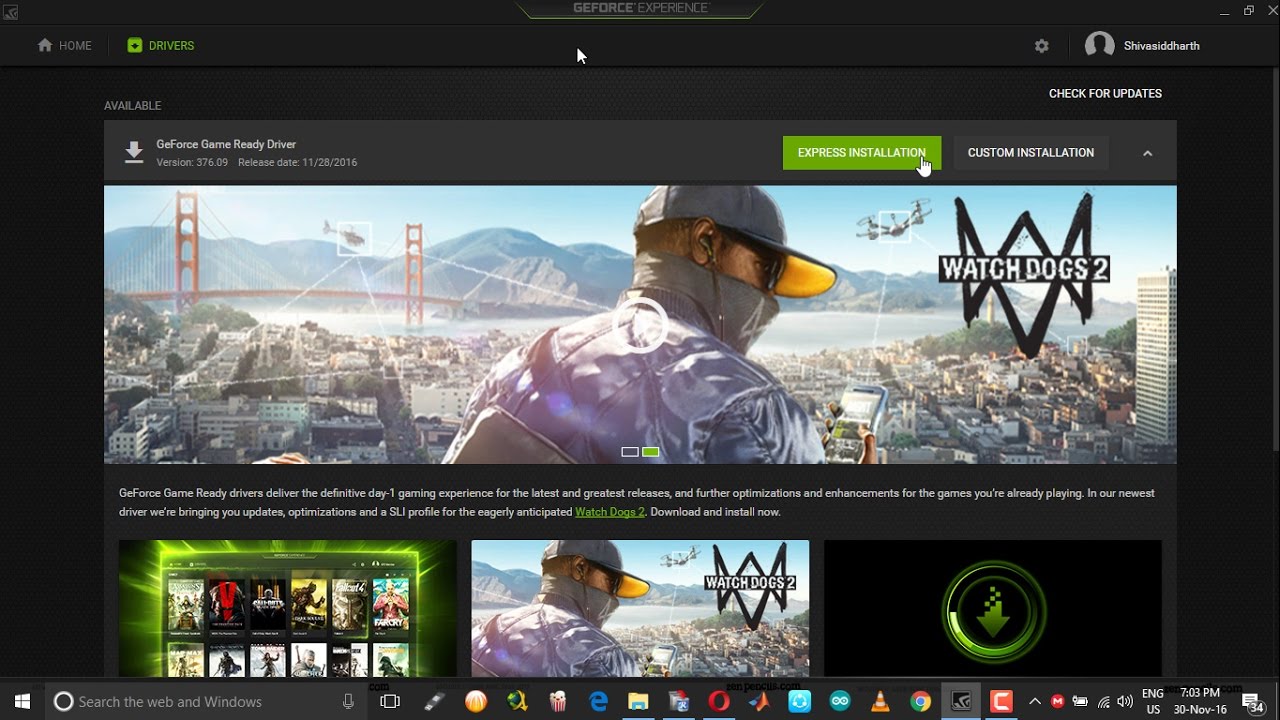Open MATLAB from the taskbar
1280x720 pixels.
point(759,702)
